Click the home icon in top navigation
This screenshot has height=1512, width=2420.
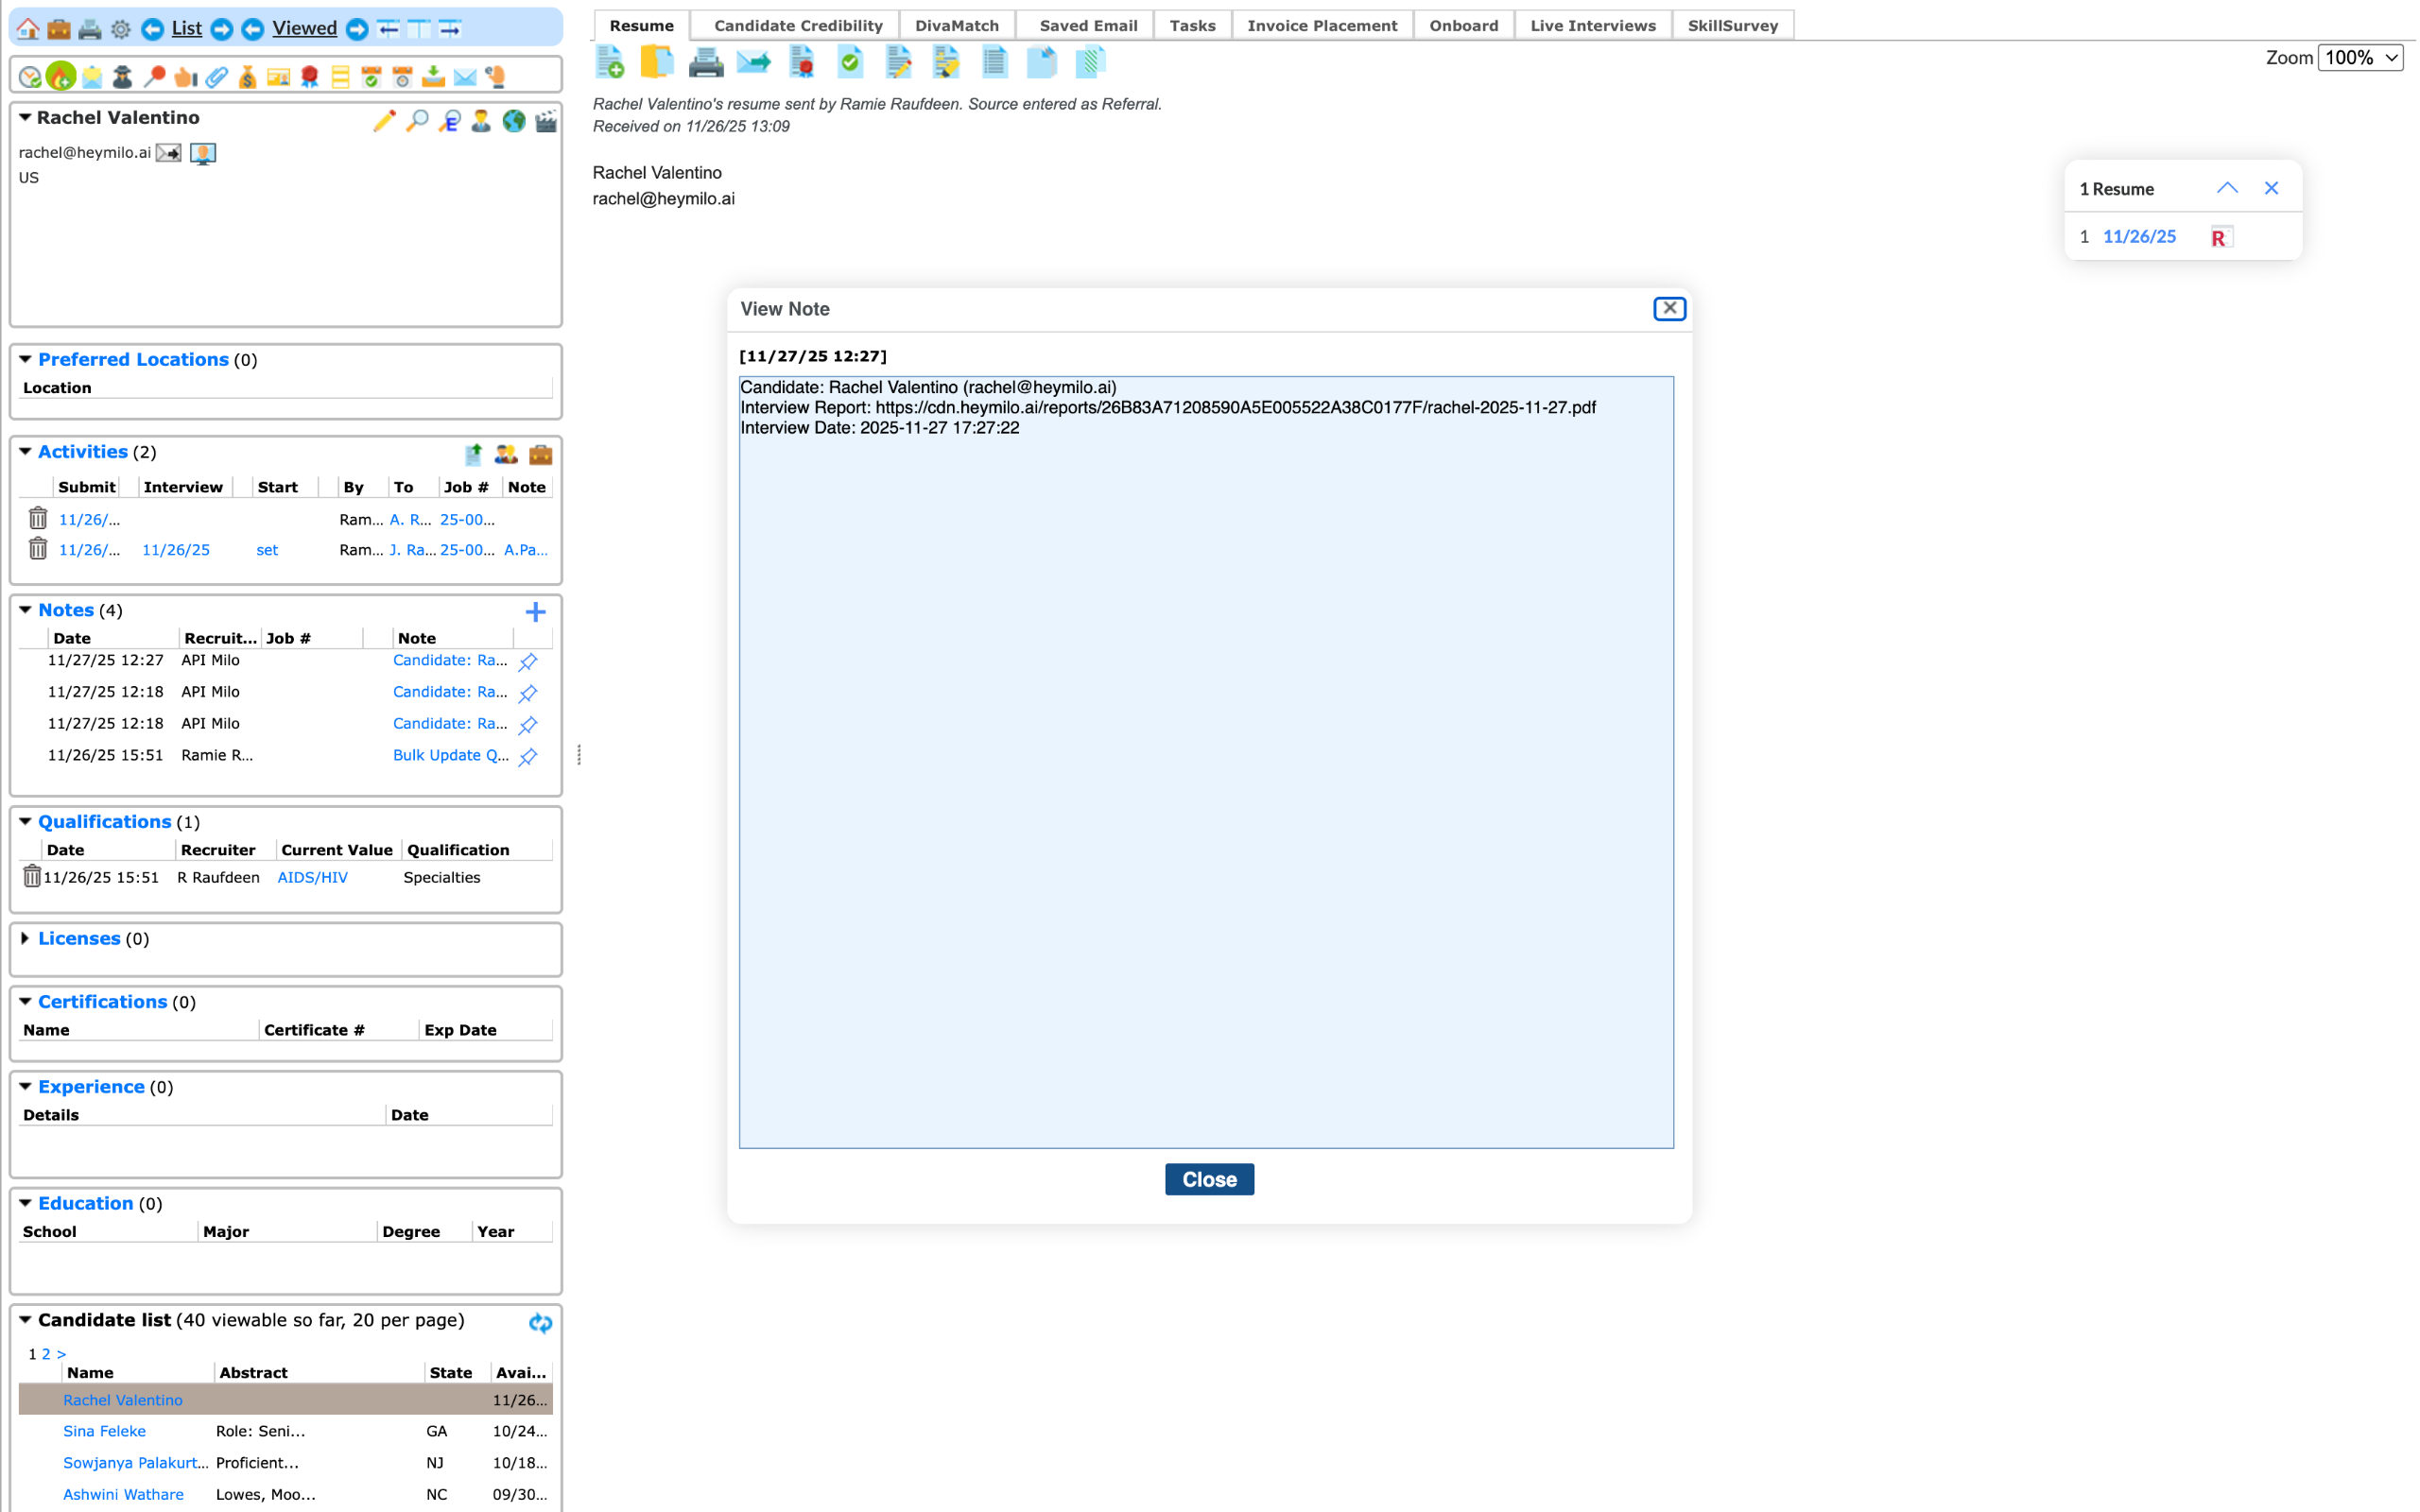pos(28,29)
